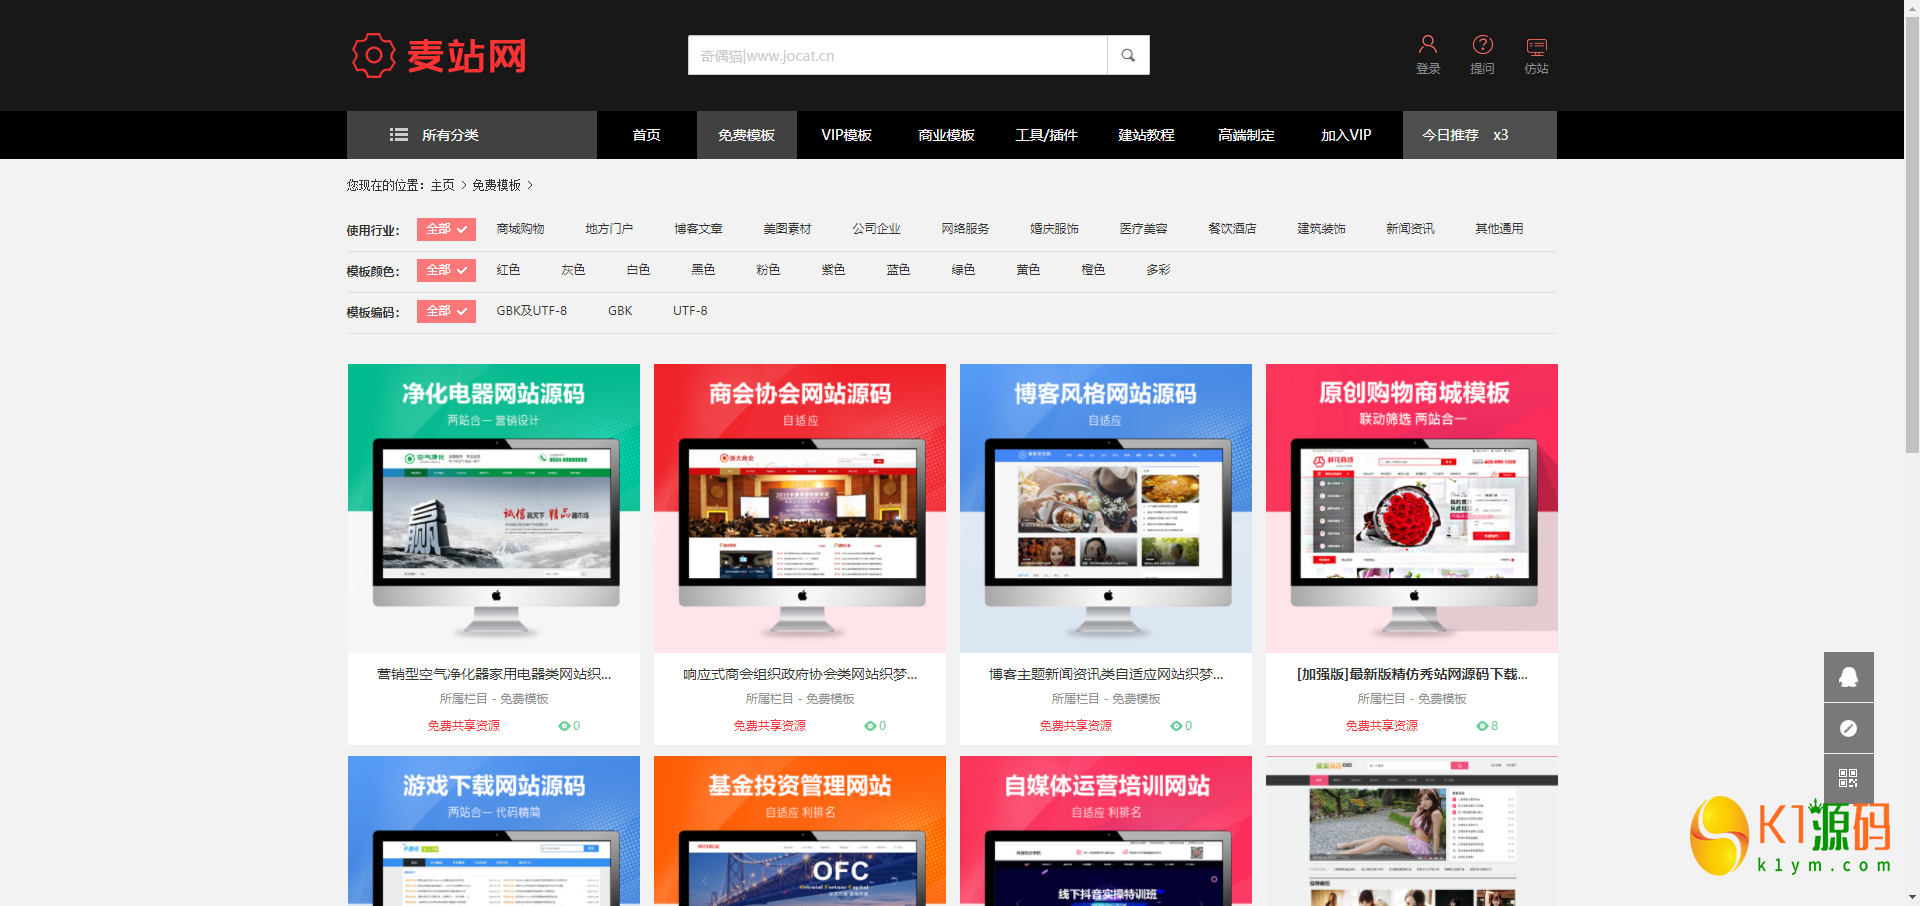
Task: Click the 今日推荐 x3 button
Action: coord(1480,135)
